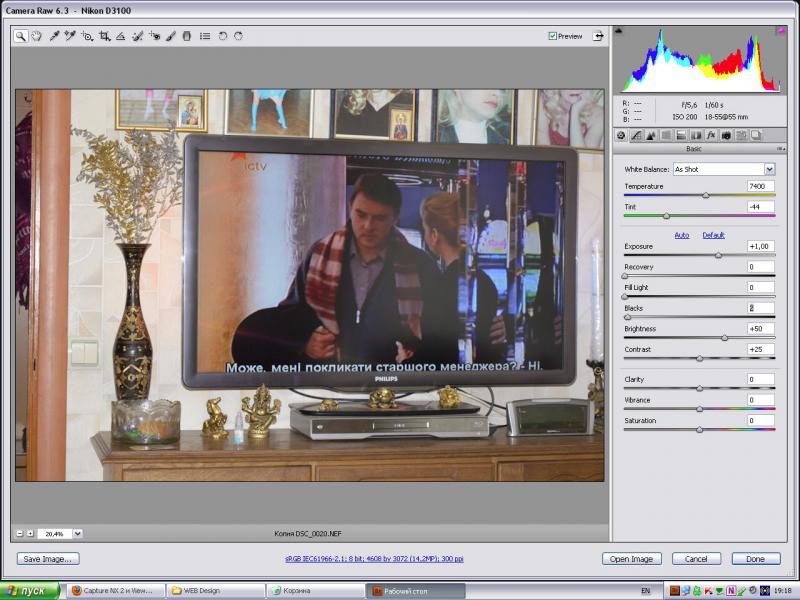Cancel the Camera Raw dialog

[x=696, y=559]
